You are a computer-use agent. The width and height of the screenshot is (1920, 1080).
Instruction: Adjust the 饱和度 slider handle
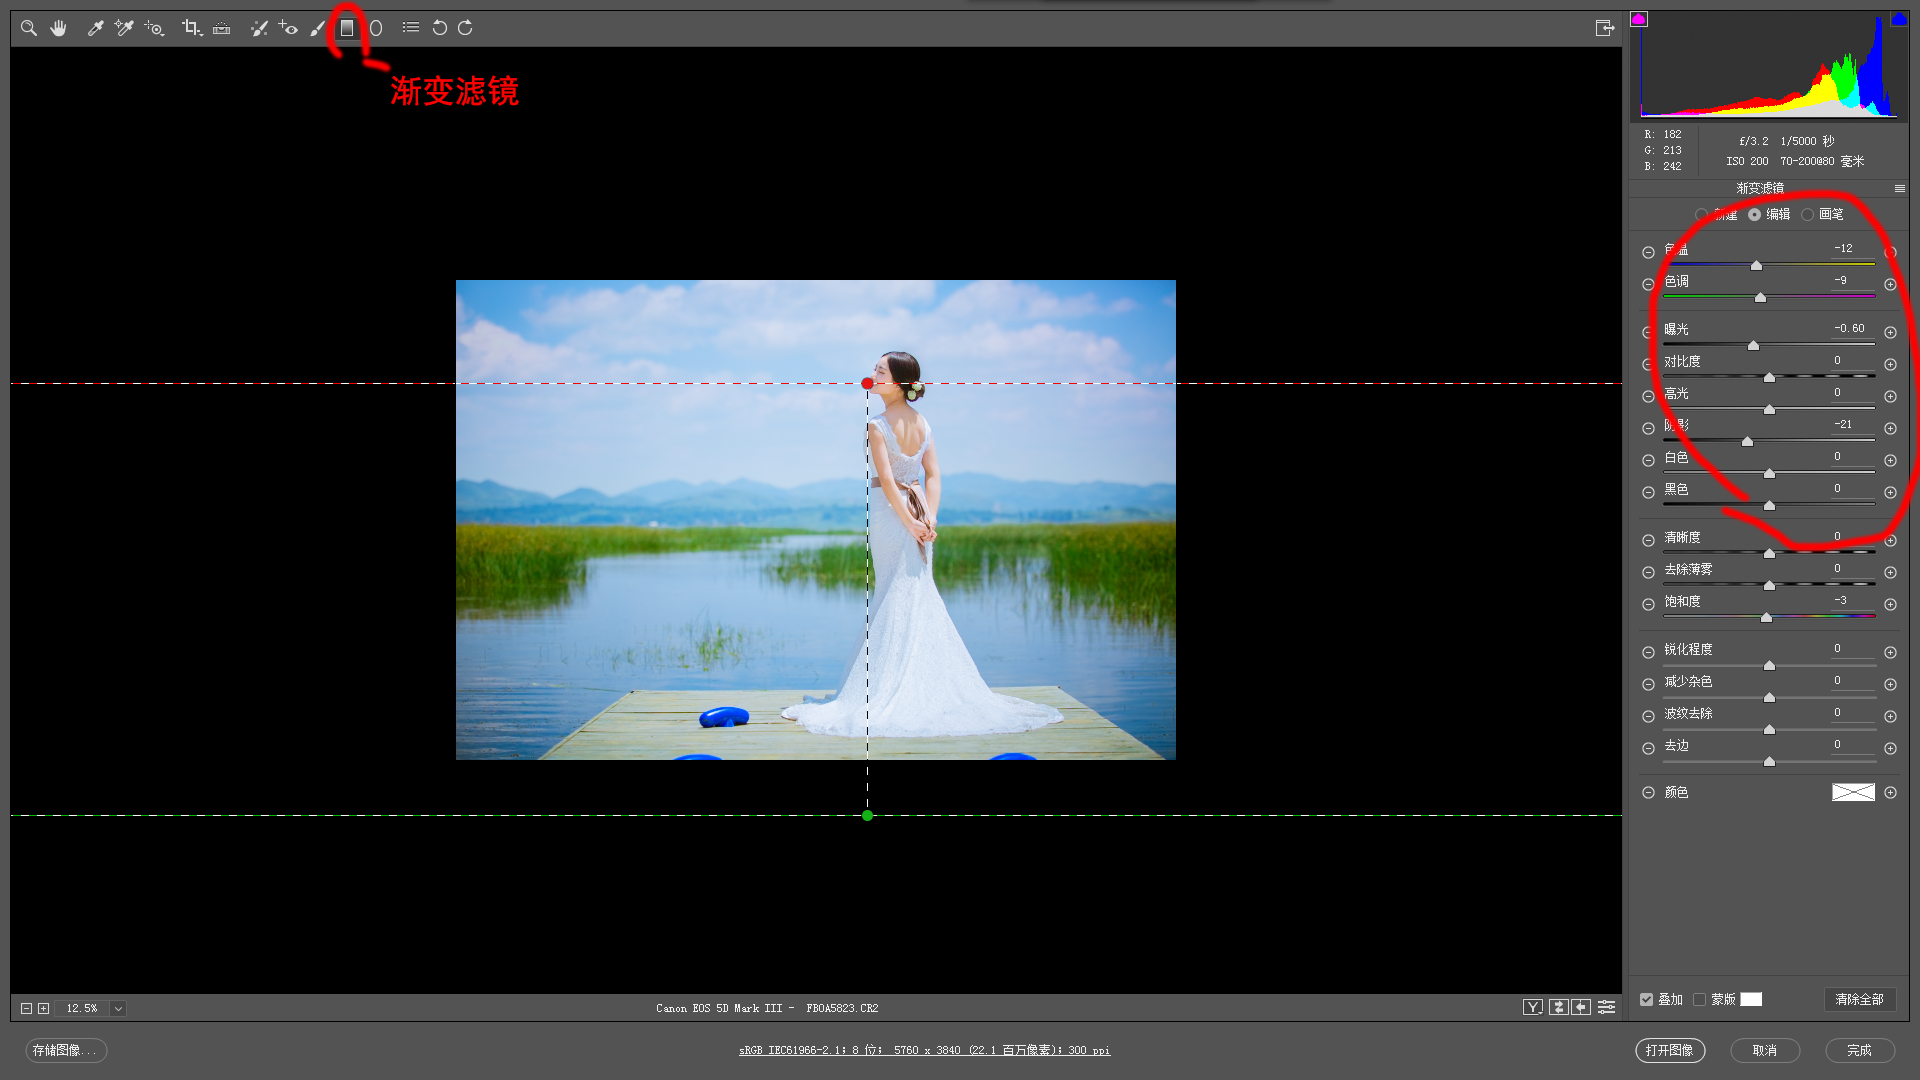click(x=1766, y=618)
